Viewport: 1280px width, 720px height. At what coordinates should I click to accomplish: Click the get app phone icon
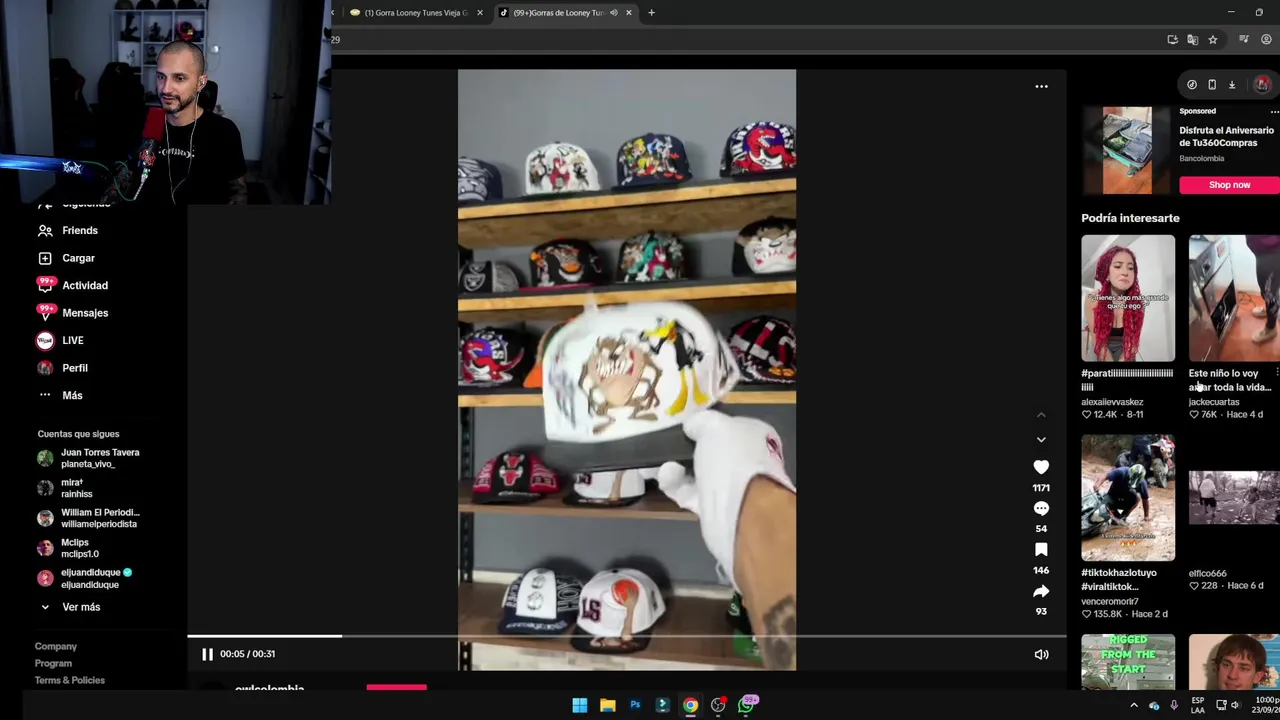[x=1212, y=85]
